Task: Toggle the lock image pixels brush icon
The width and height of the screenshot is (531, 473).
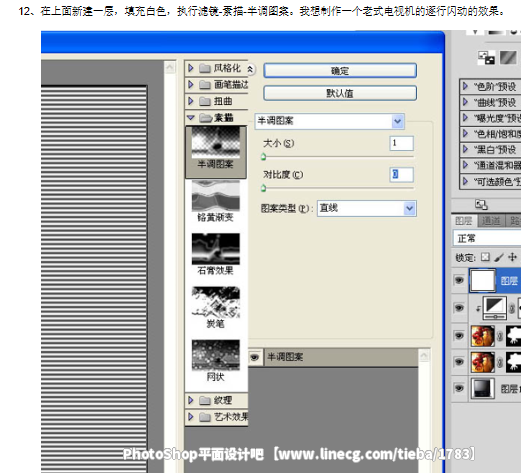Action: coord(498,257)
